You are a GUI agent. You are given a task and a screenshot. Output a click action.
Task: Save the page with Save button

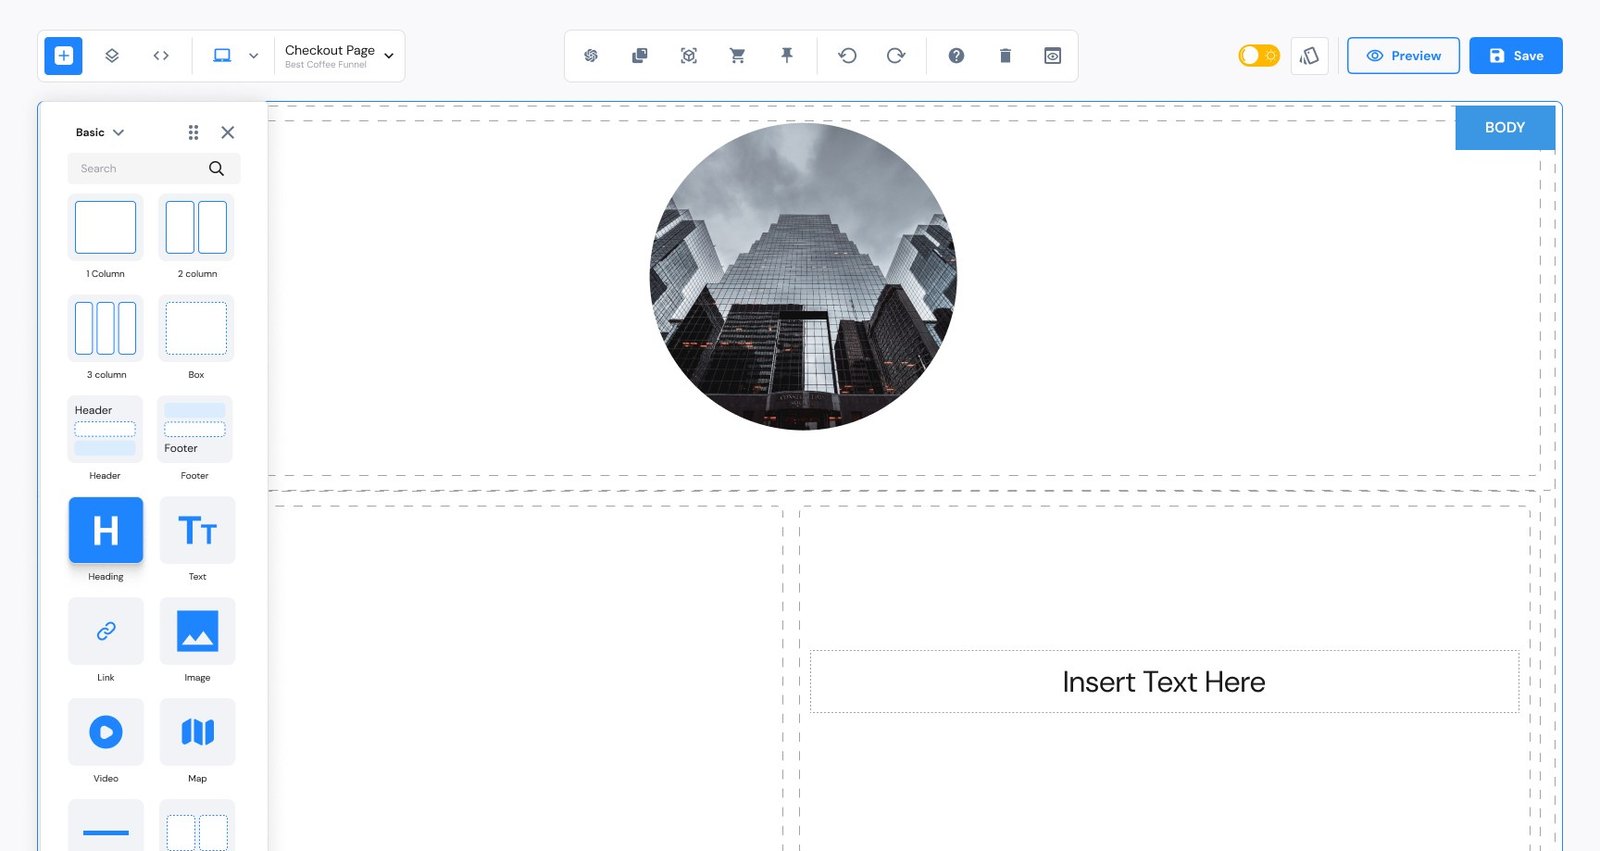[1516, 56]
